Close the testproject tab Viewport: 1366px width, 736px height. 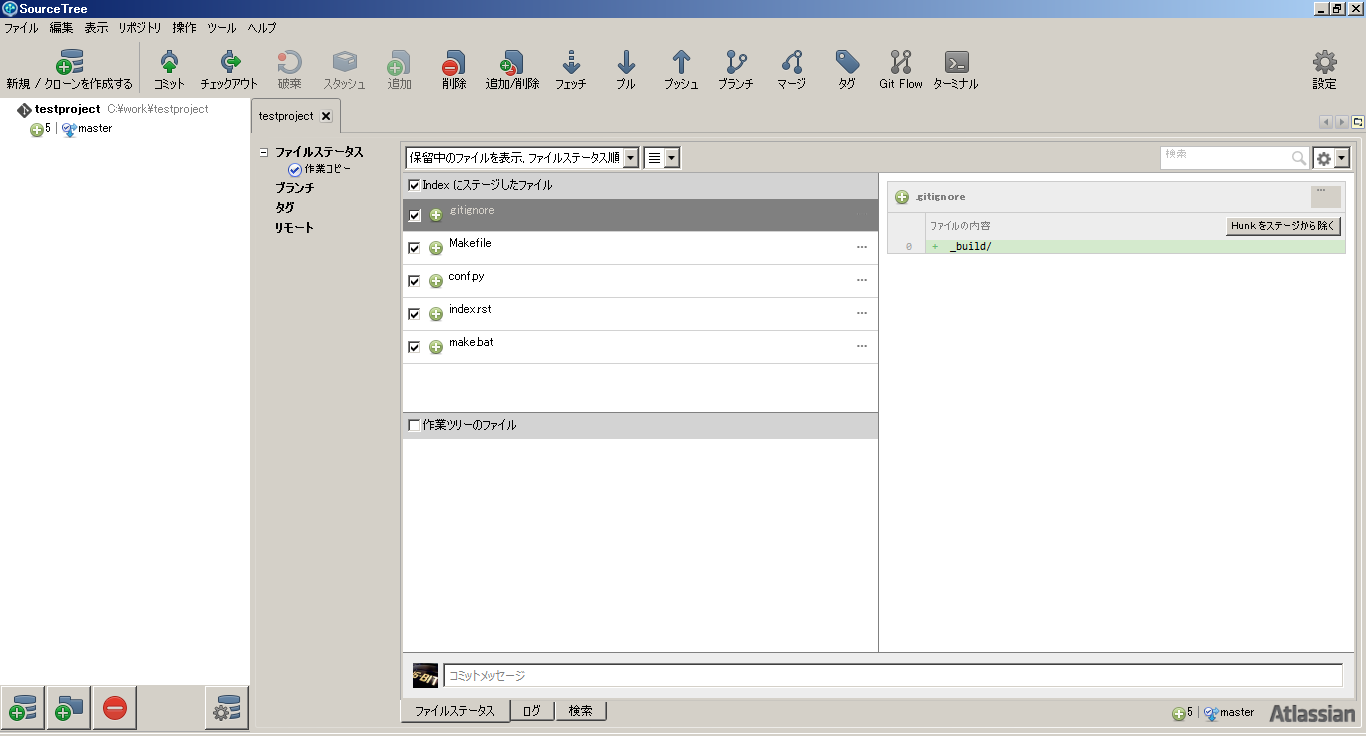point(326,116)
